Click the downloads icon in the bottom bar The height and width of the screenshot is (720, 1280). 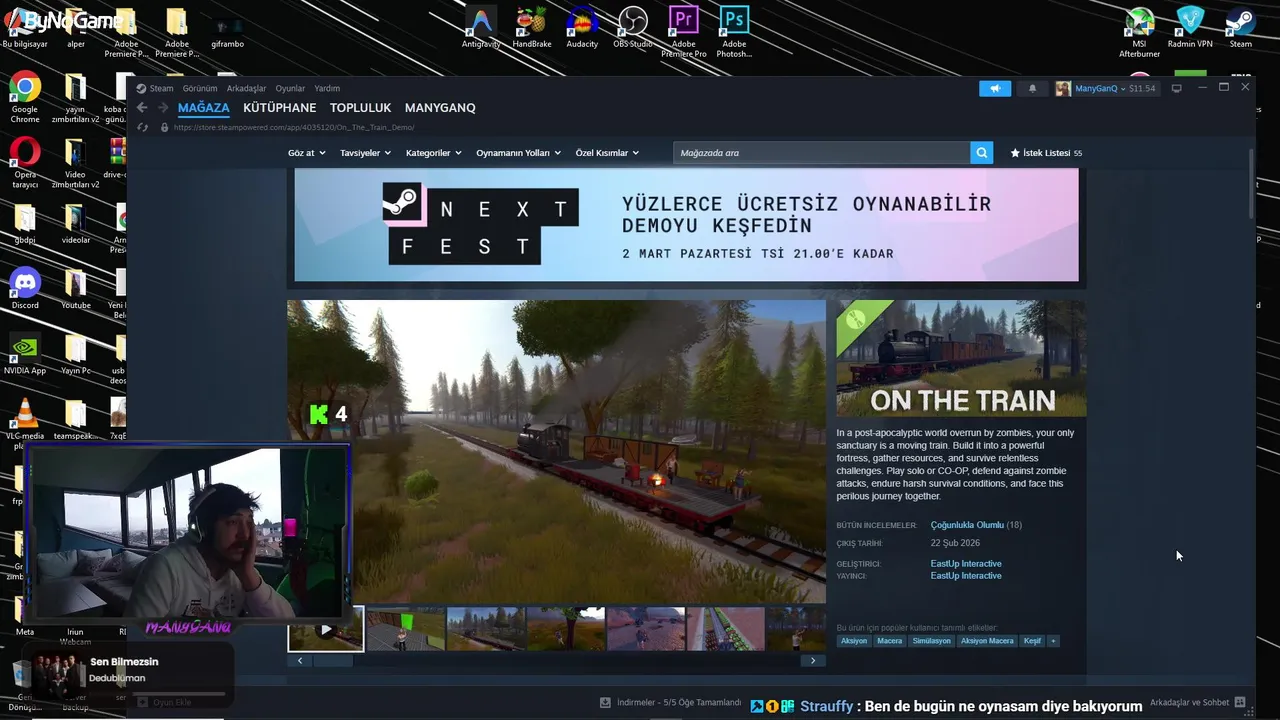(605, 702)
